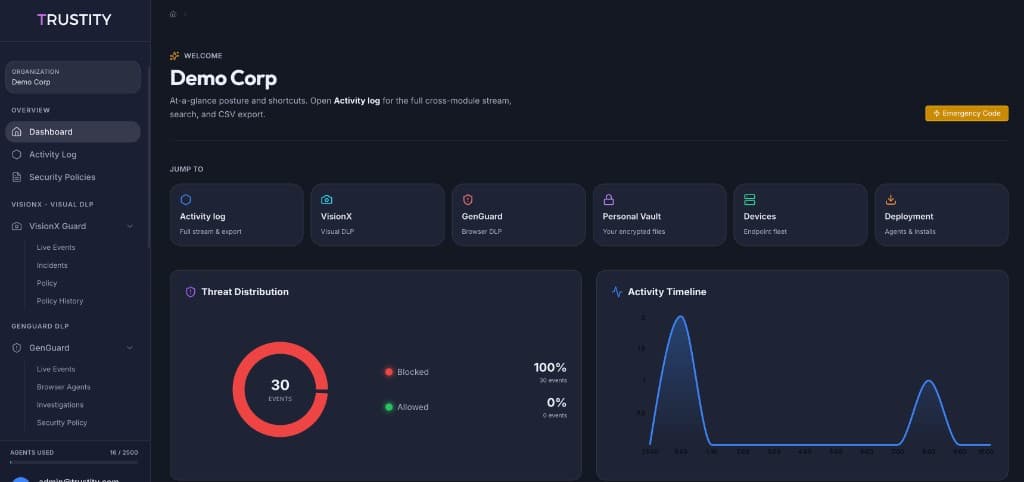Open the Personal Vault jump card

point(660,215)
